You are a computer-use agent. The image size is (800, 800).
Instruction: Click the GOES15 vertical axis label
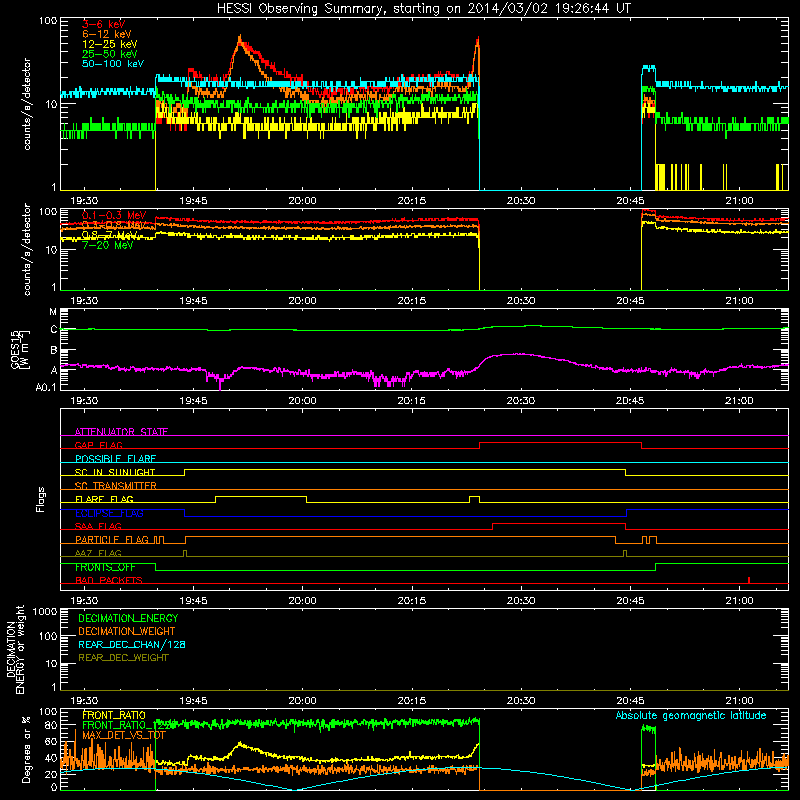pos(19,349)
